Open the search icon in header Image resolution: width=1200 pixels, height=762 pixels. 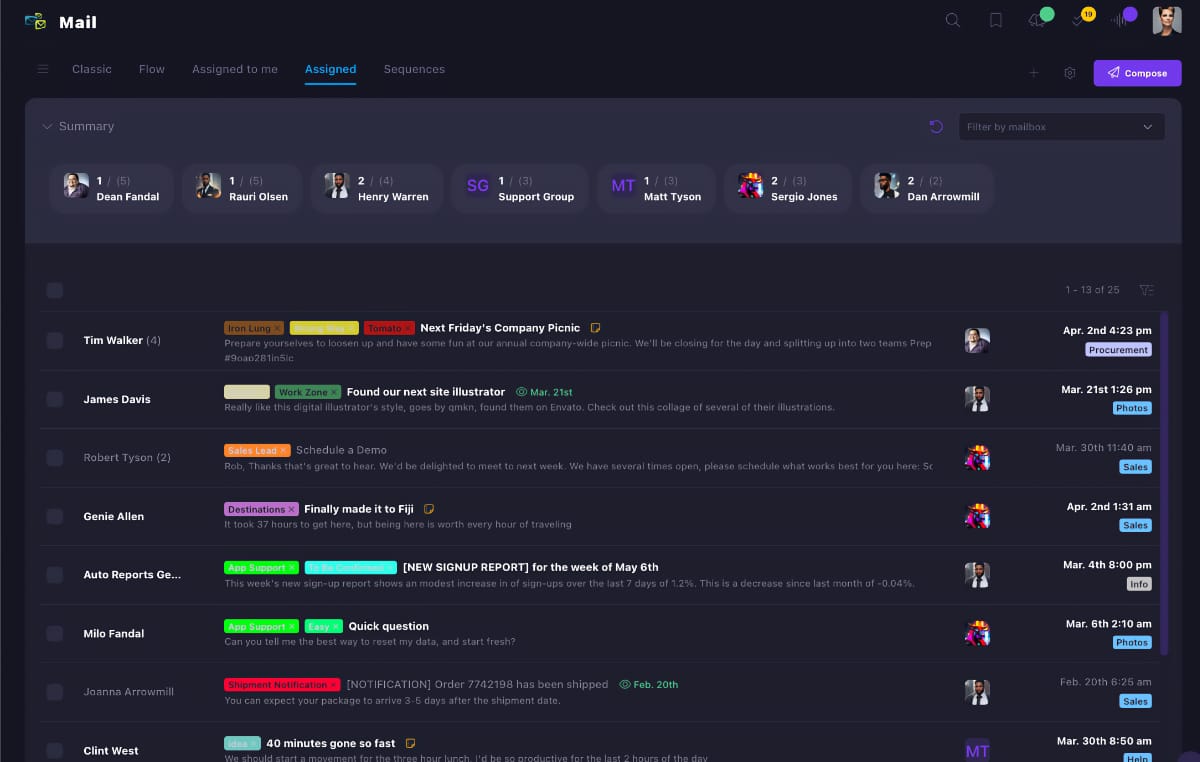point(953,20)
